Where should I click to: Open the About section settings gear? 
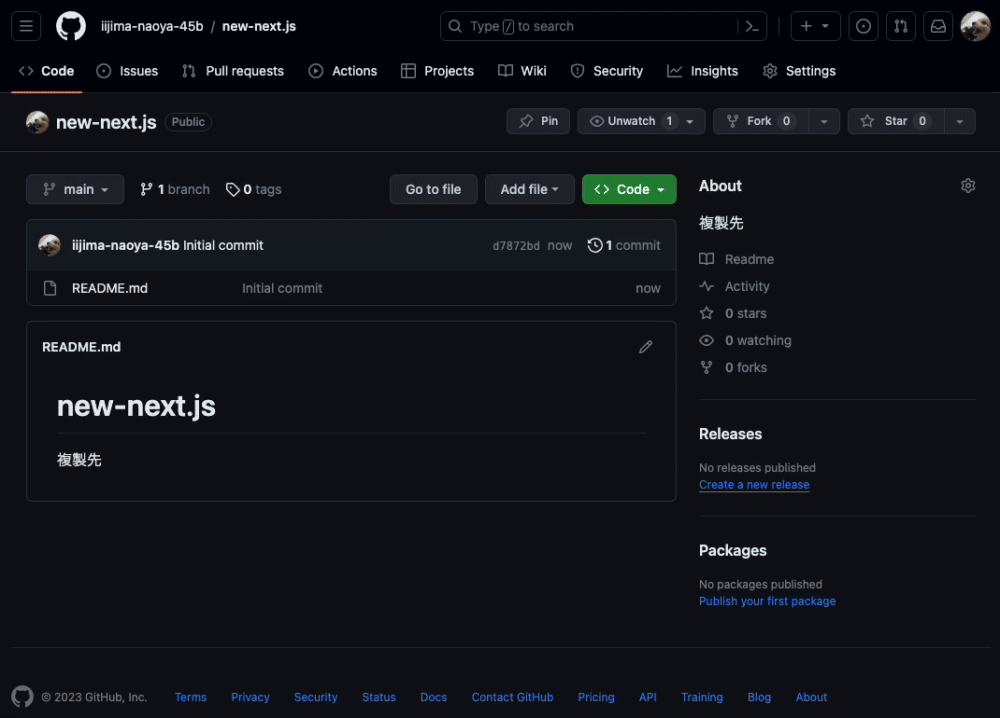coord(967,185)
